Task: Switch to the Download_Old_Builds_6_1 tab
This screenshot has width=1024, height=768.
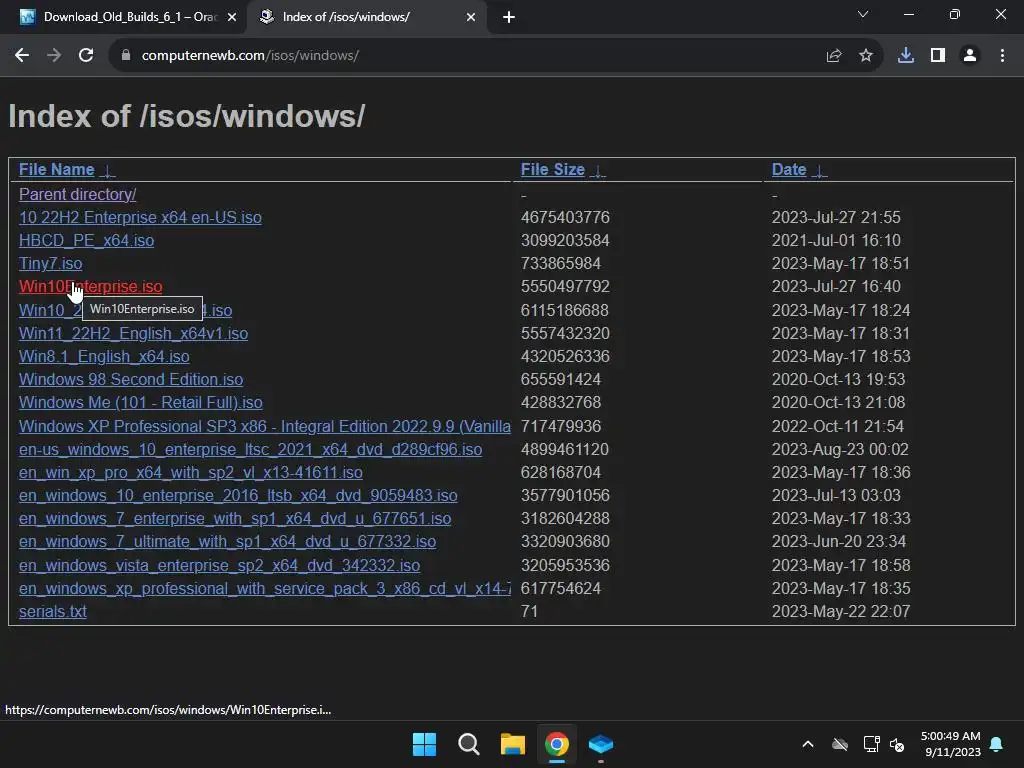Action: point(123,17)
